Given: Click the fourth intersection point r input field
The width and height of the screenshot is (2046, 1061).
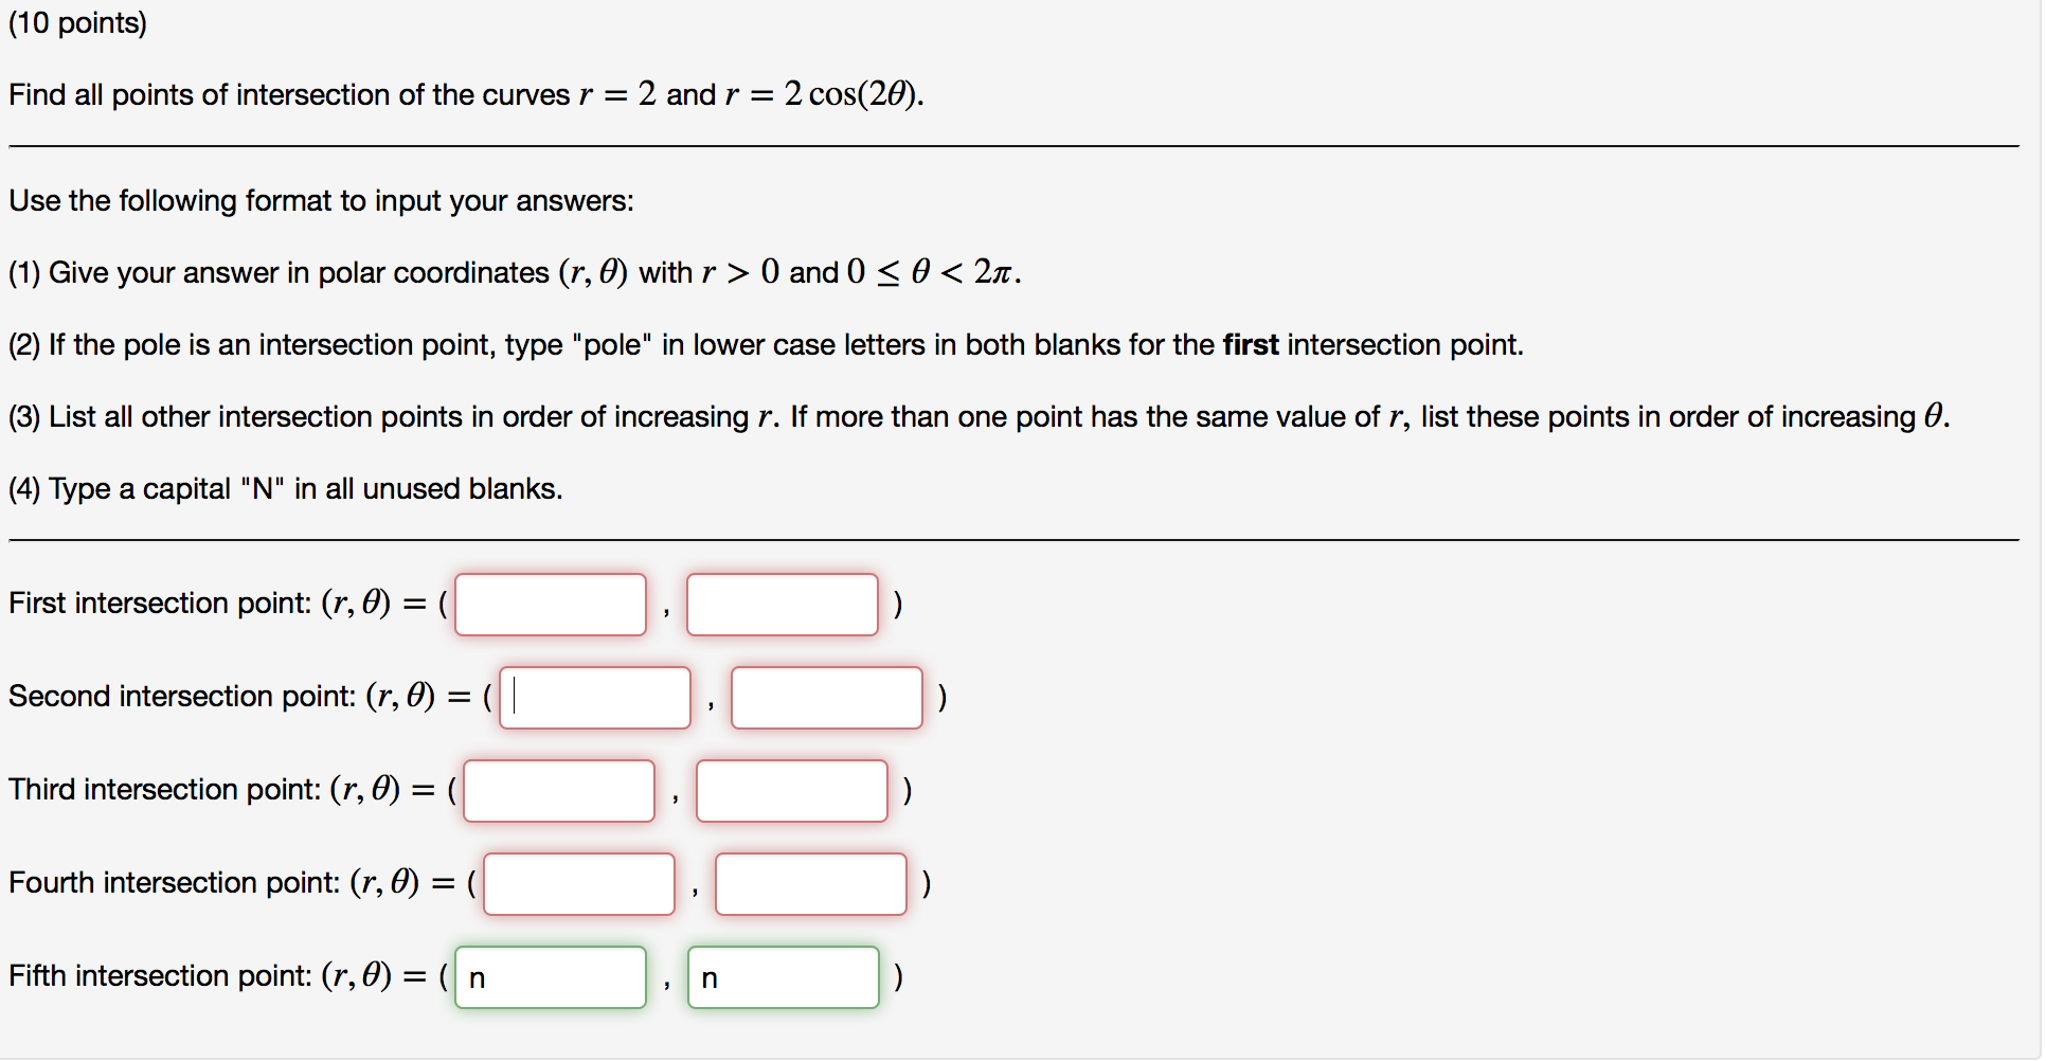Looking at the screenshot, I should tap(578, 884).
